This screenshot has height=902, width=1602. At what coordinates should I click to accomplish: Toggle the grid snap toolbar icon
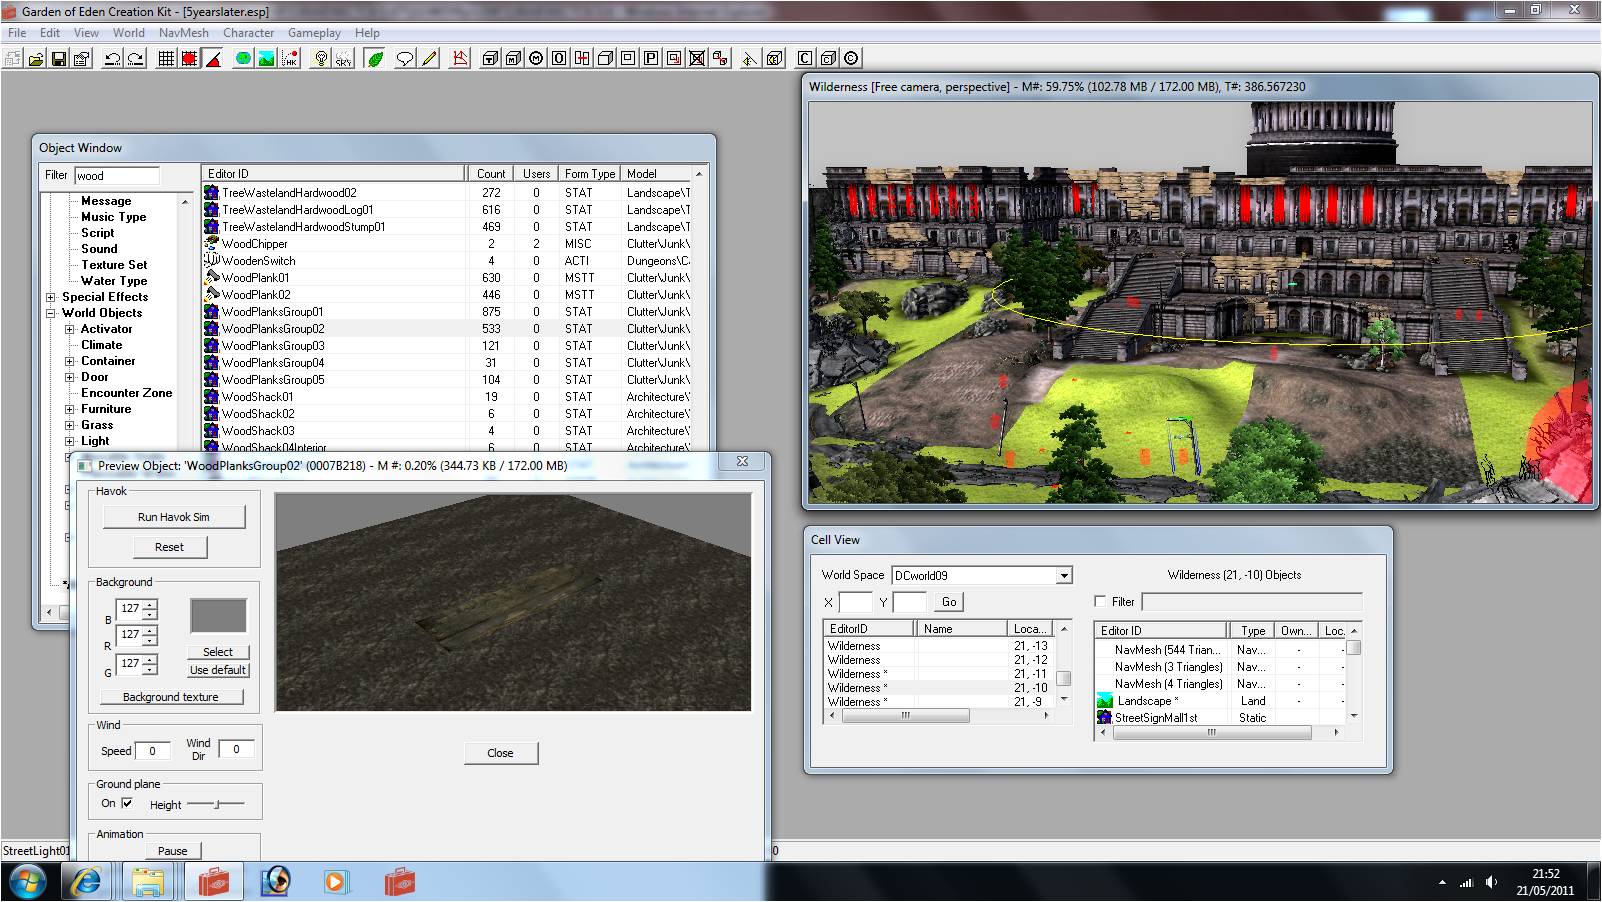(166, 59)
